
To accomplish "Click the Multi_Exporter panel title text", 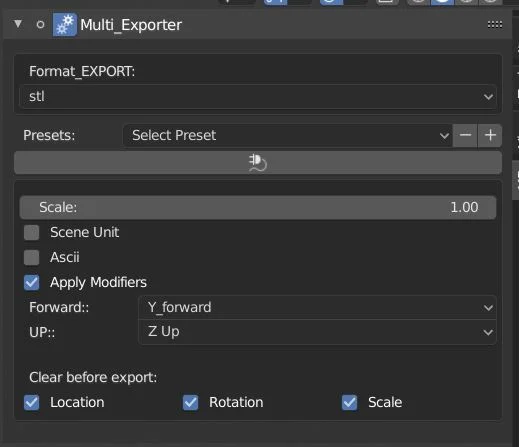I will [x=131, y=25].
